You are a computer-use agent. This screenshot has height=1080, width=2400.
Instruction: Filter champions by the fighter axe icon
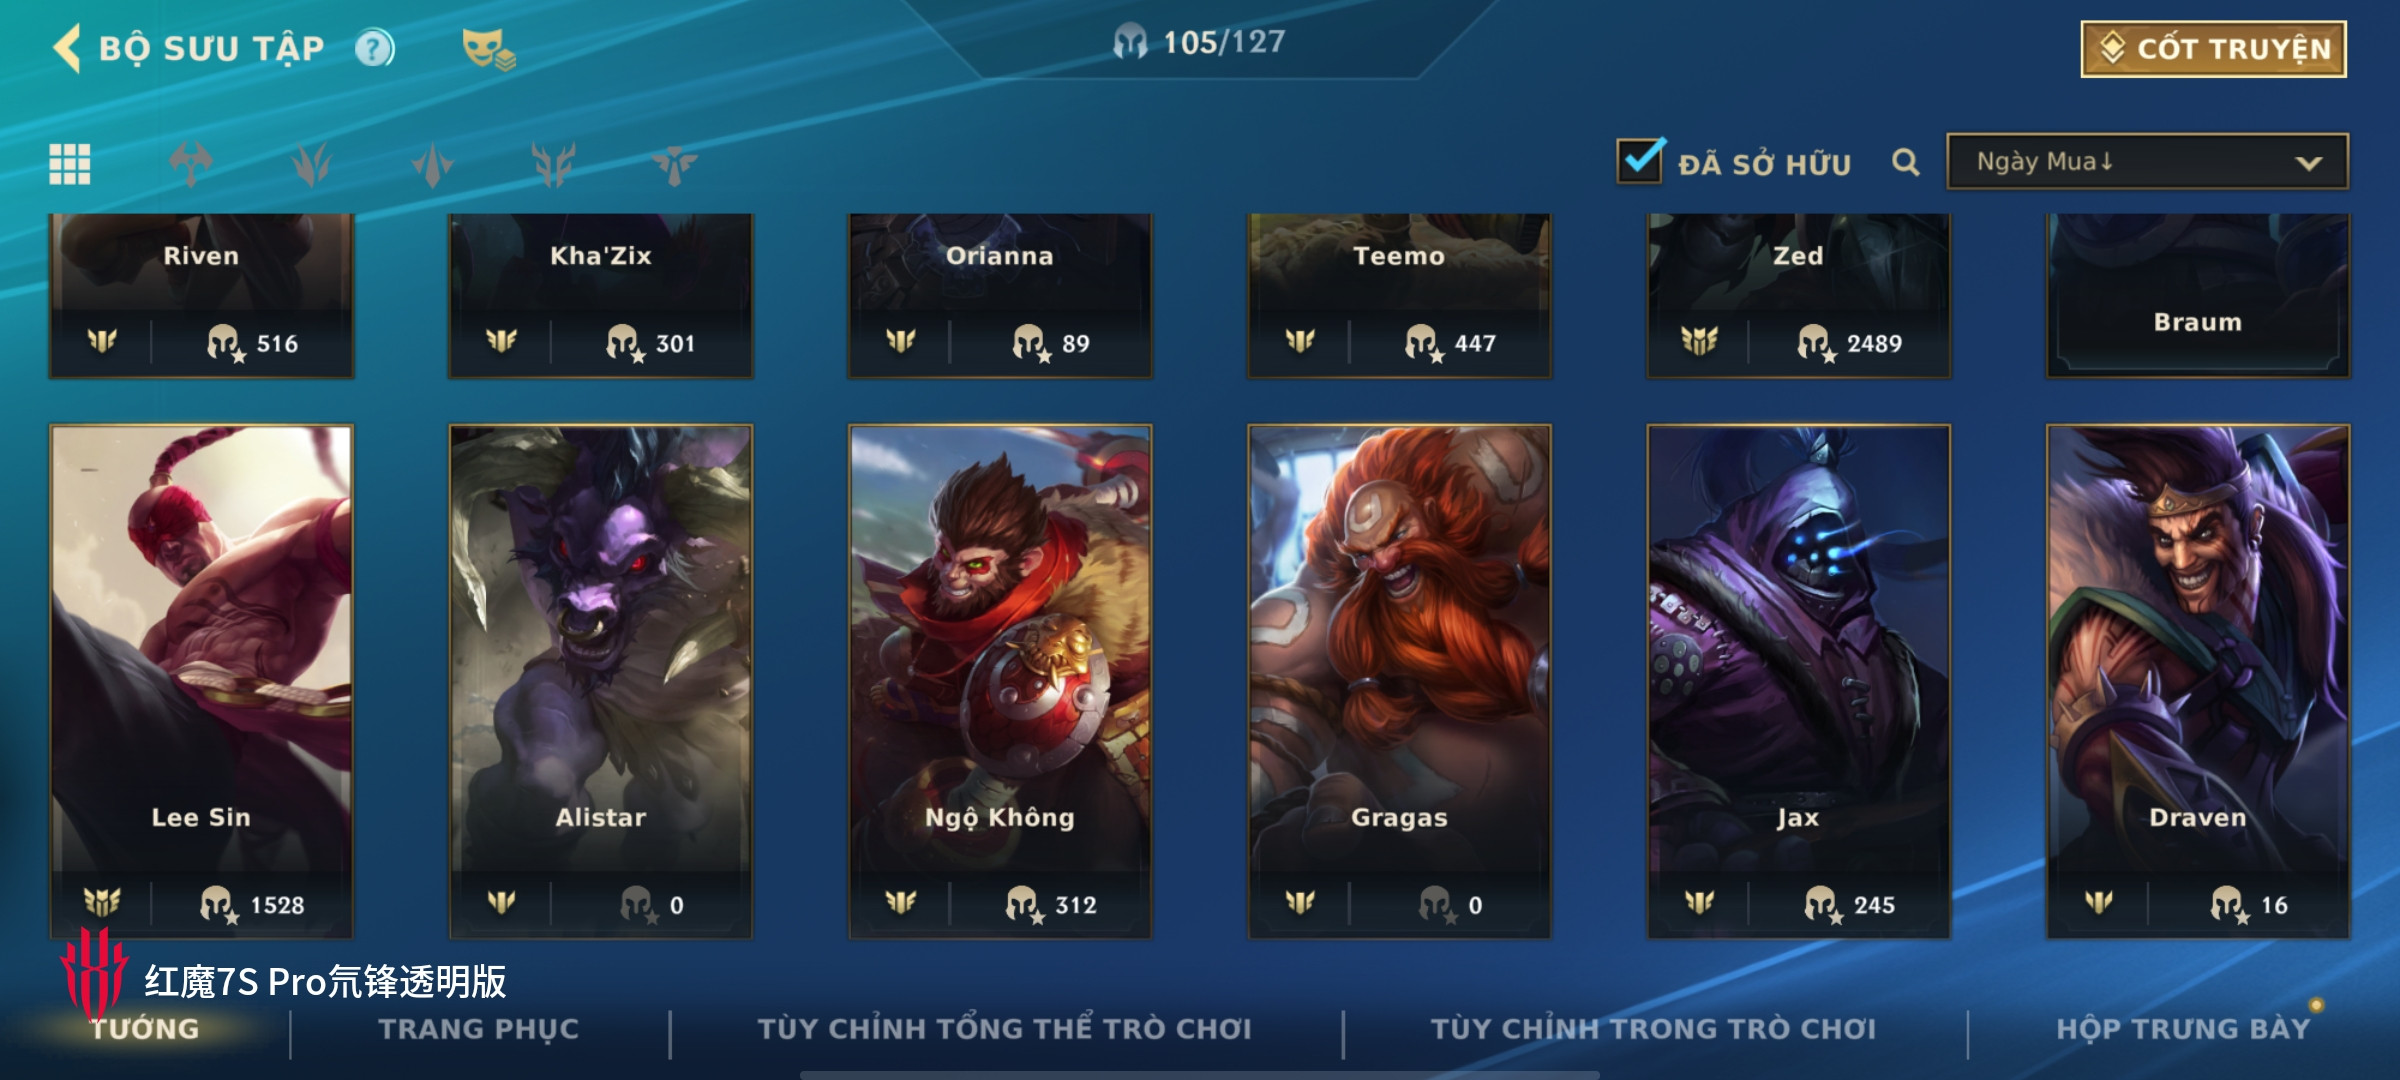191,164
